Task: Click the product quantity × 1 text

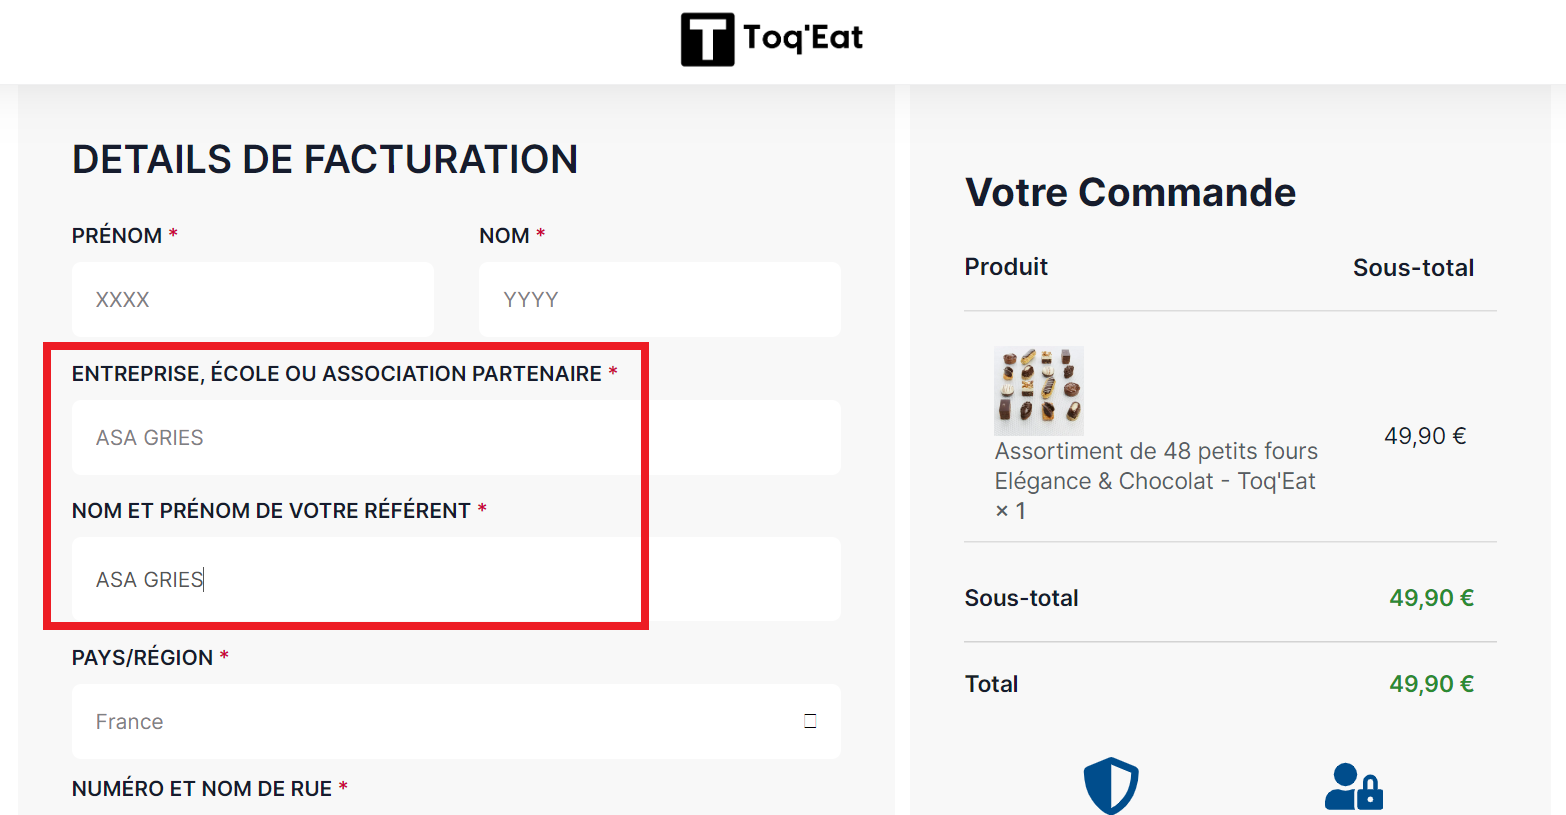Action: point(1010,511)
